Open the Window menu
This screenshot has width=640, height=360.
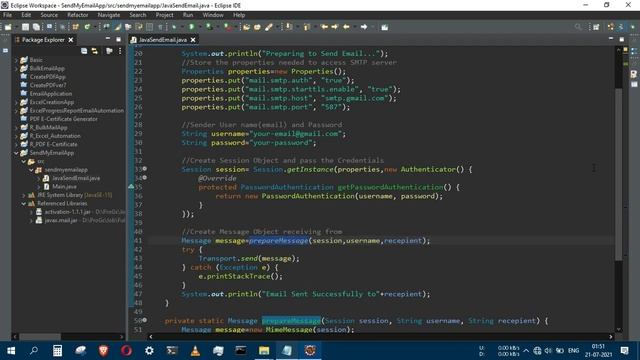(213, 15)
